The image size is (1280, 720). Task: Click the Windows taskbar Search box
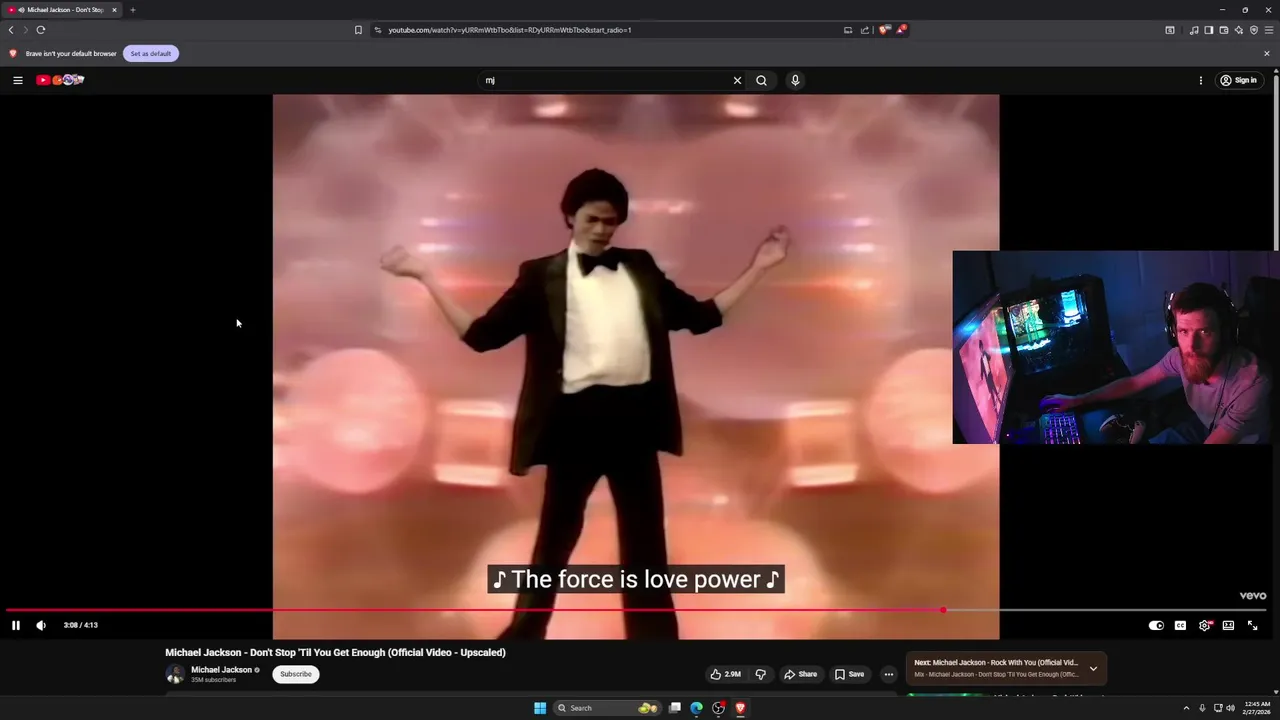(x=608, y=708)
